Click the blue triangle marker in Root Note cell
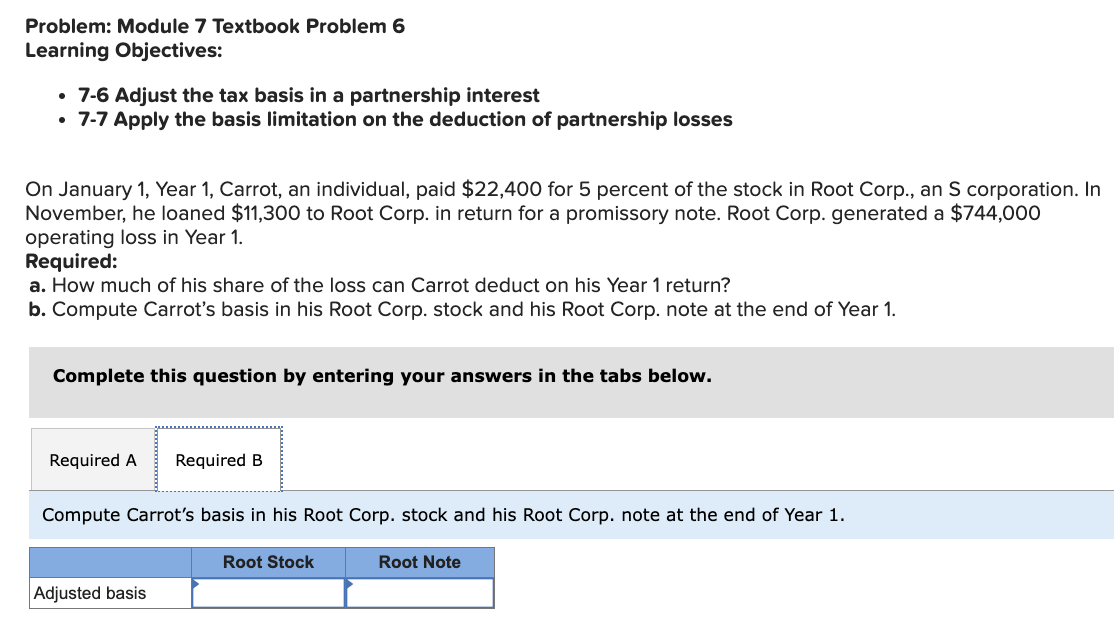Image resolution: width=1114 pixels, height=620 pixels. point(349,585)
